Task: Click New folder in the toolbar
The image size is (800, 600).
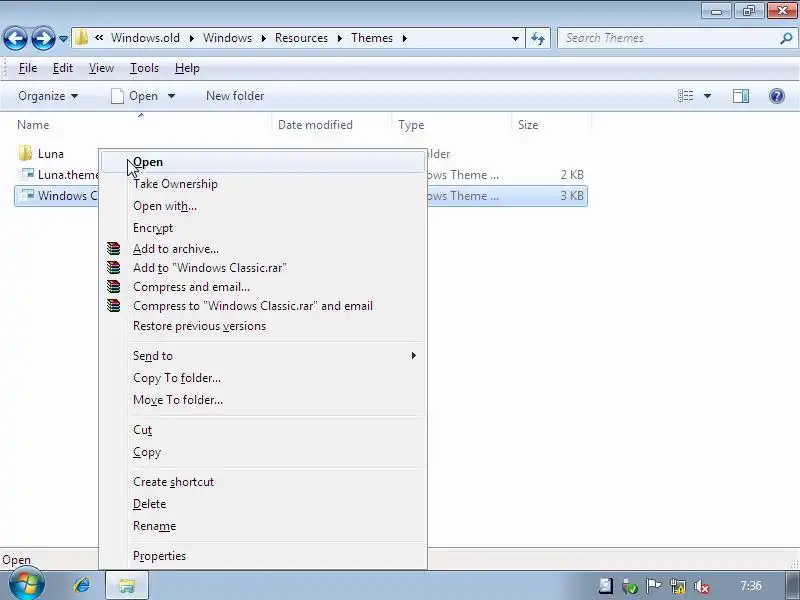Action: [x=235, y=96]
